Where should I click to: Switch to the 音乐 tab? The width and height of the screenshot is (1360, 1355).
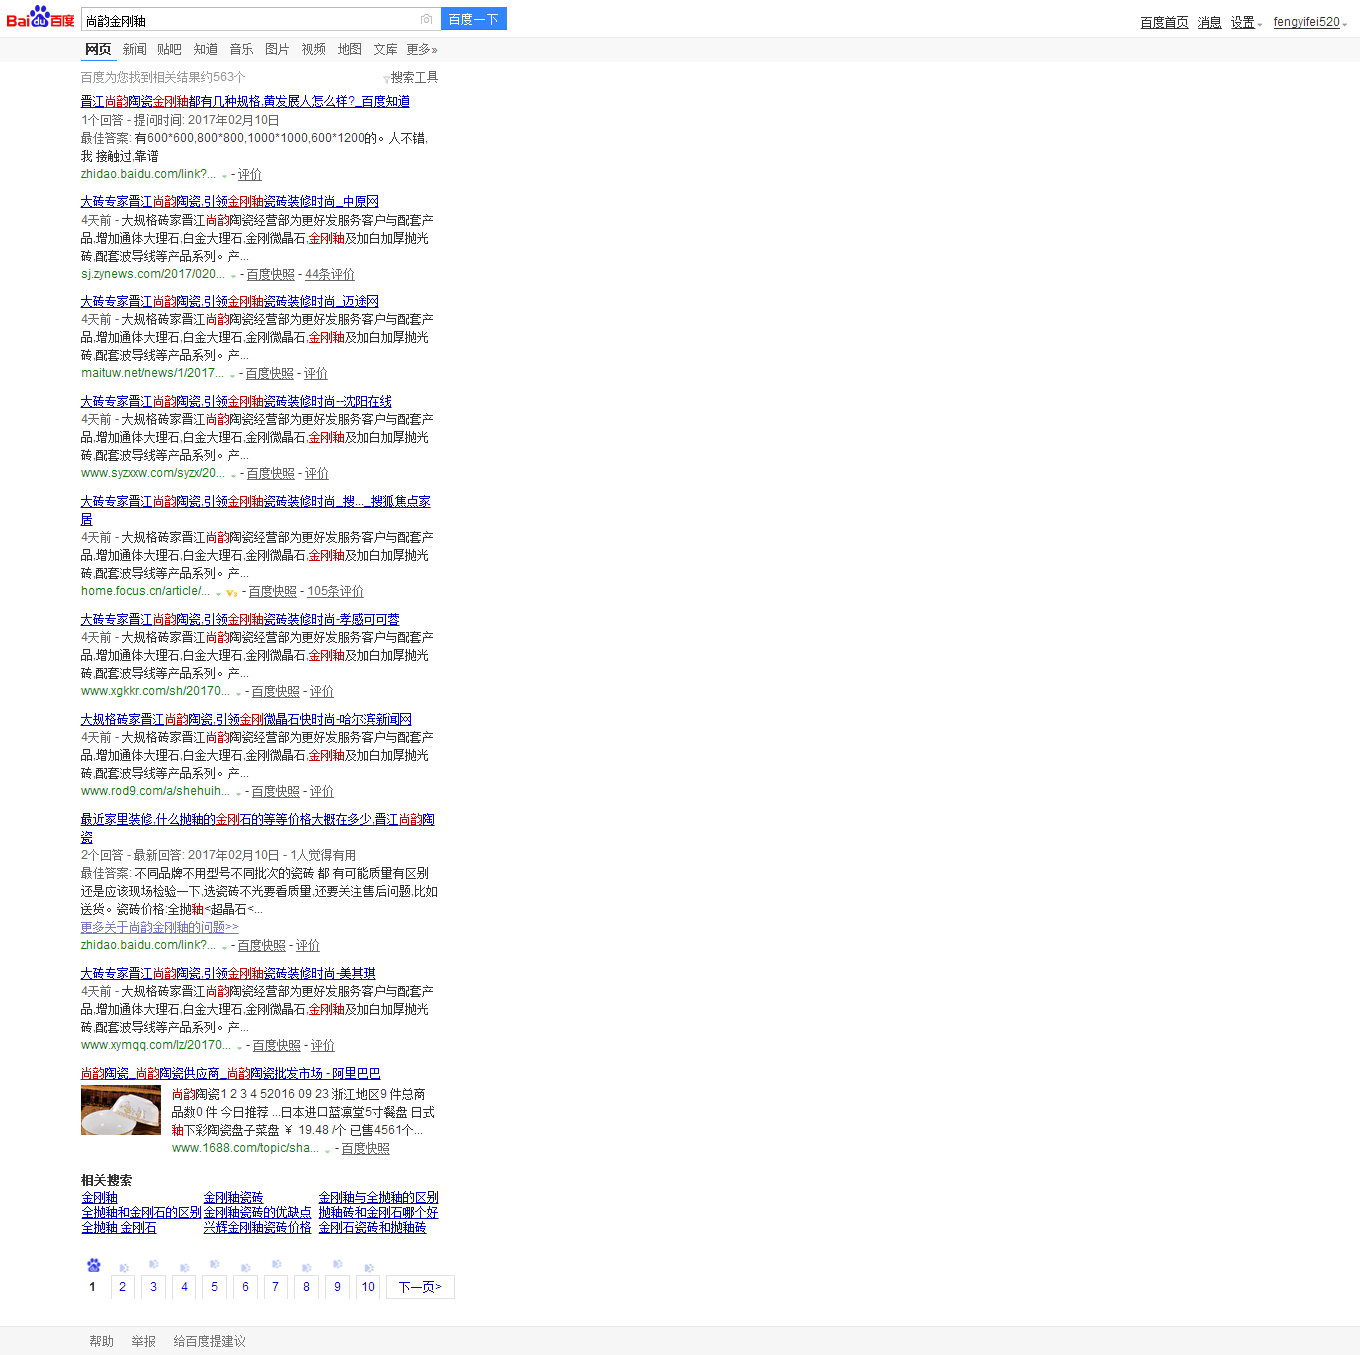tap(241, 49)
